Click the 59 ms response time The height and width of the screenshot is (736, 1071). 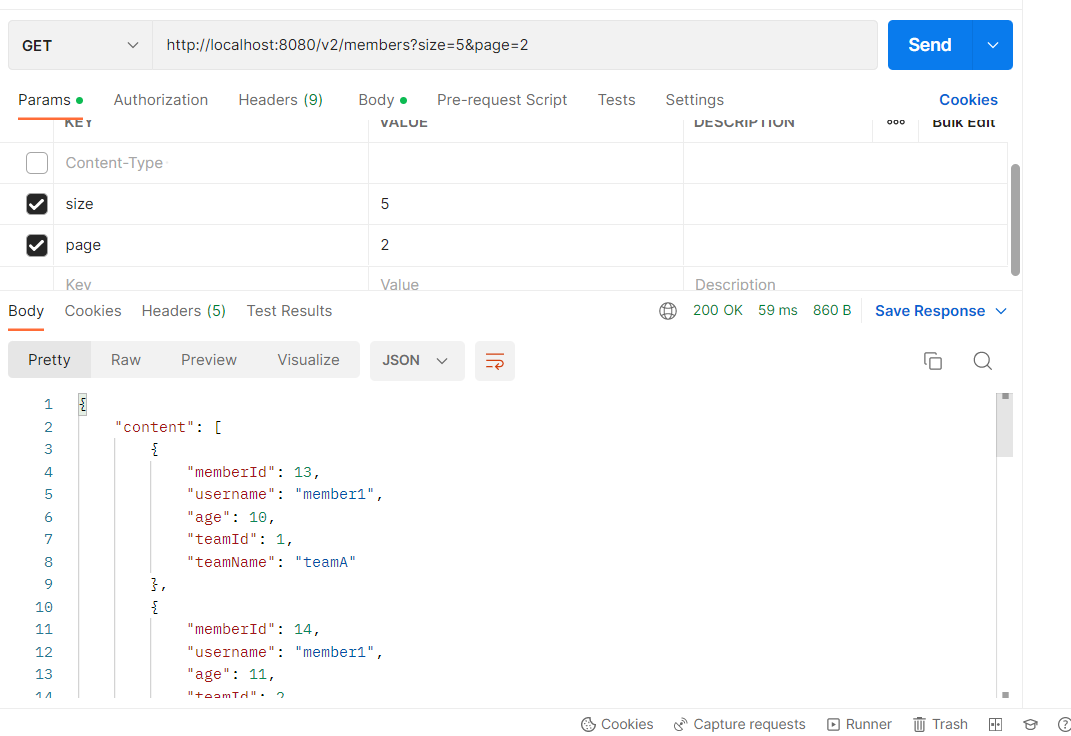click(777, 311)
